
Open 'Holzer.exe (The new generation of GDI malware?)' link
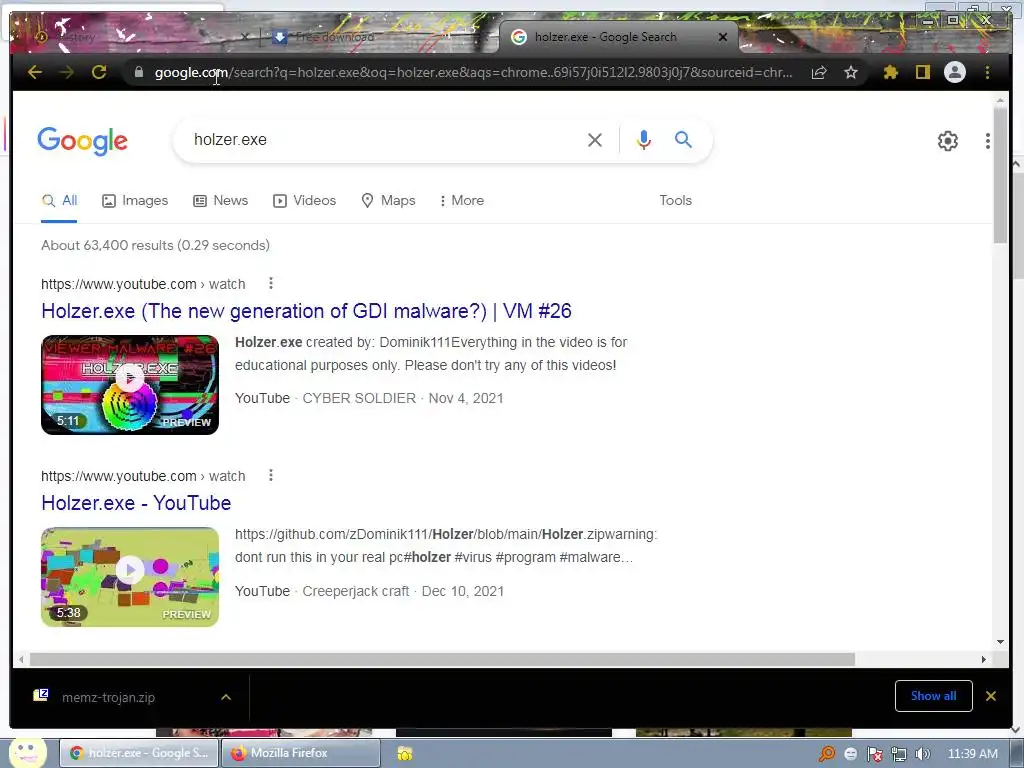tap(306, 311)
